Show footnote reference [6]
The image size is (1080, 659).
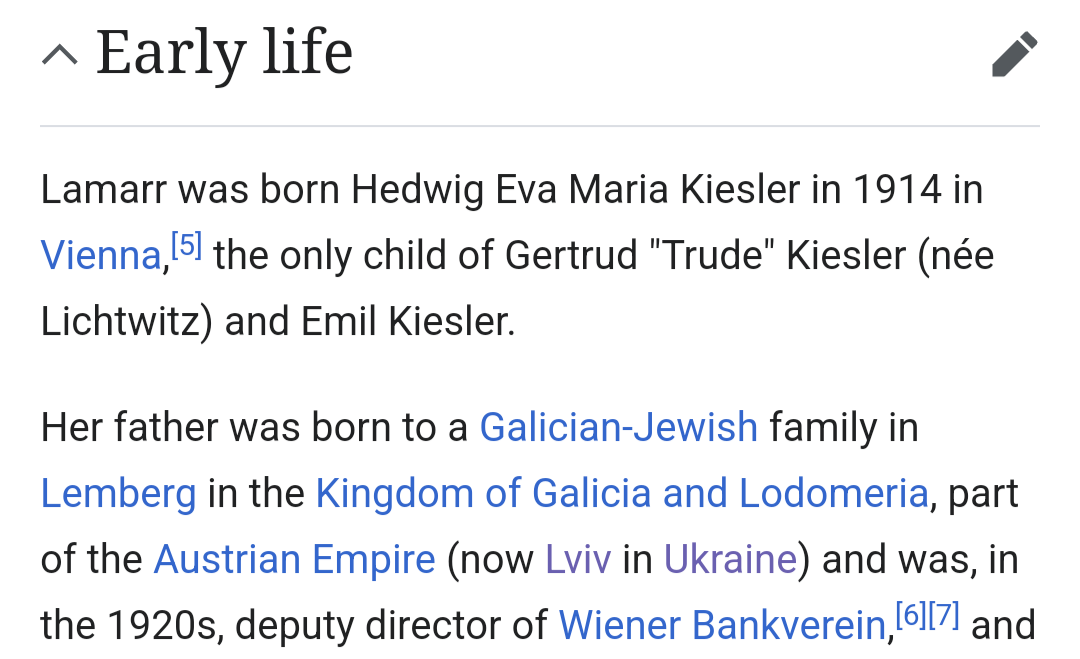point(910,616)
